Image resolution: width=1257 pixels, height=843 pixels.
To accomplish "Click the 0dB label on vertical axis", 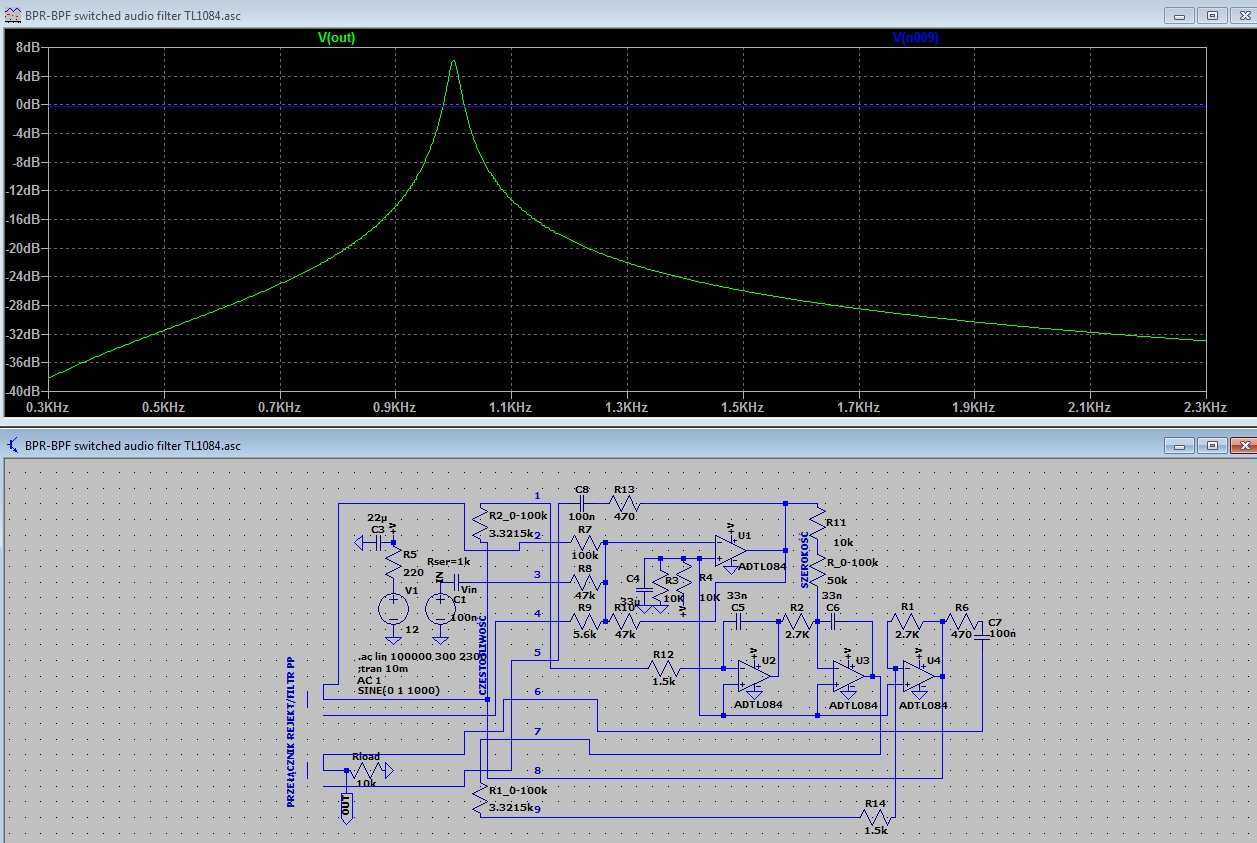I will [x=27, y=105].
